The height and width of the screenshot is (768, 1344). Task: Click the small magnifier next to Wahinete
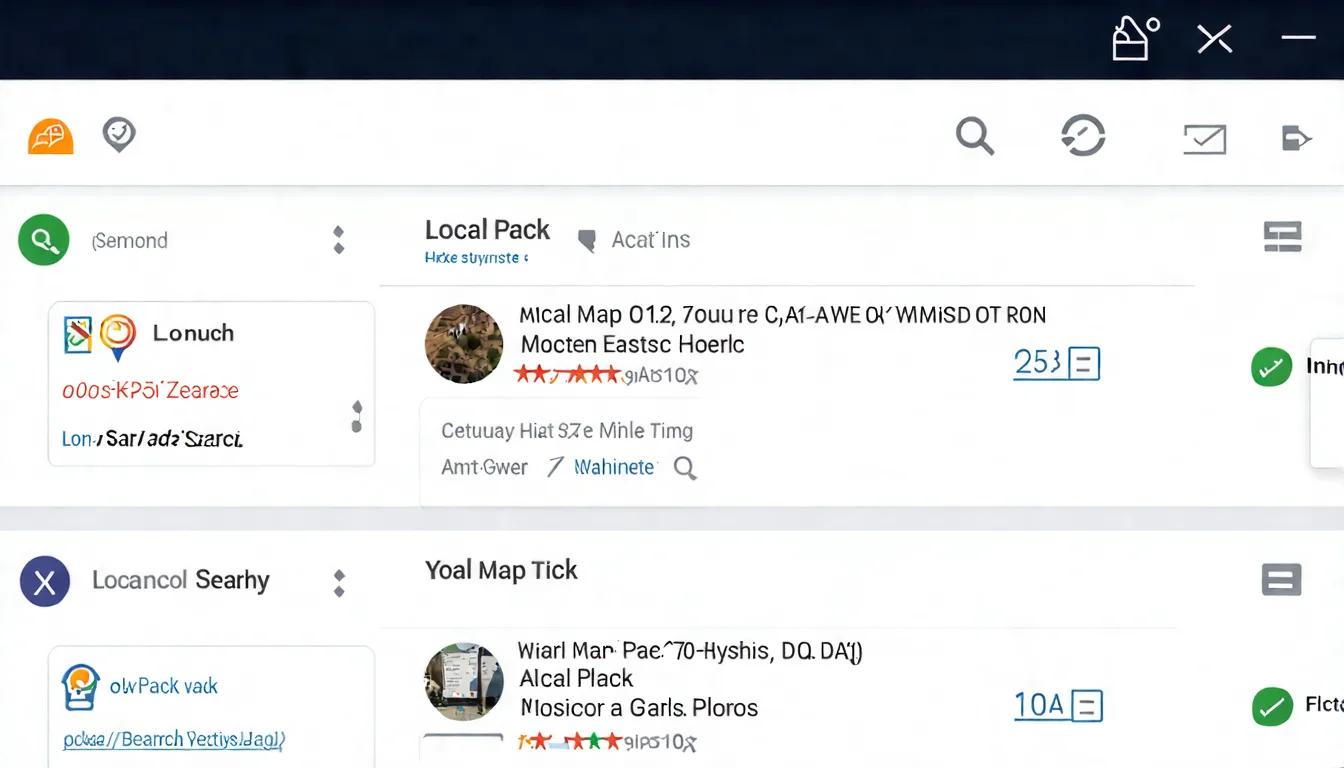685,468
